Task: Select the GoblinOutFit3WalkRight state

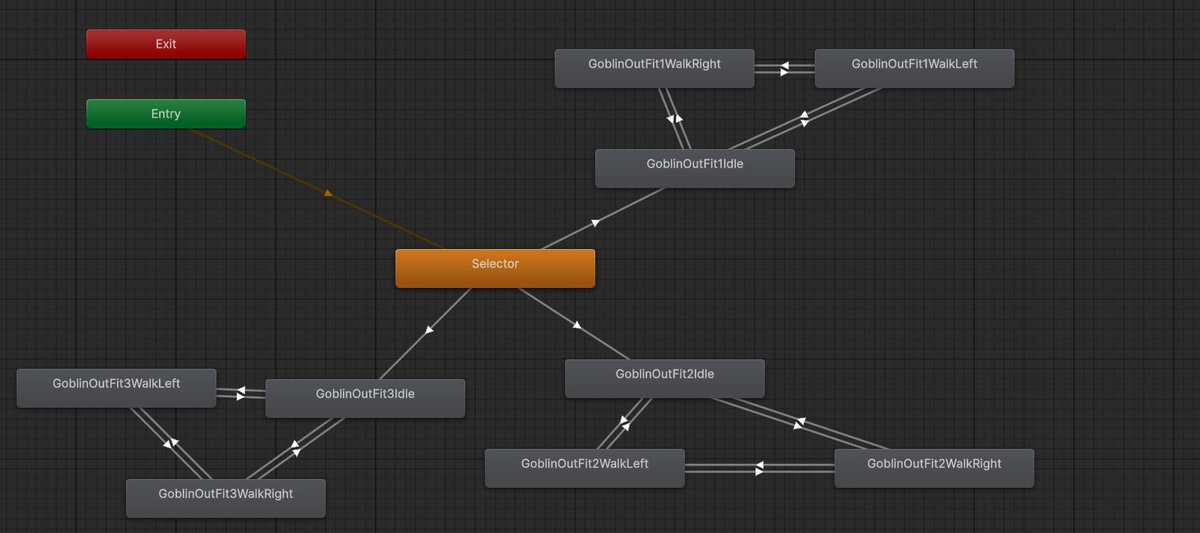Action: (226, 498)
